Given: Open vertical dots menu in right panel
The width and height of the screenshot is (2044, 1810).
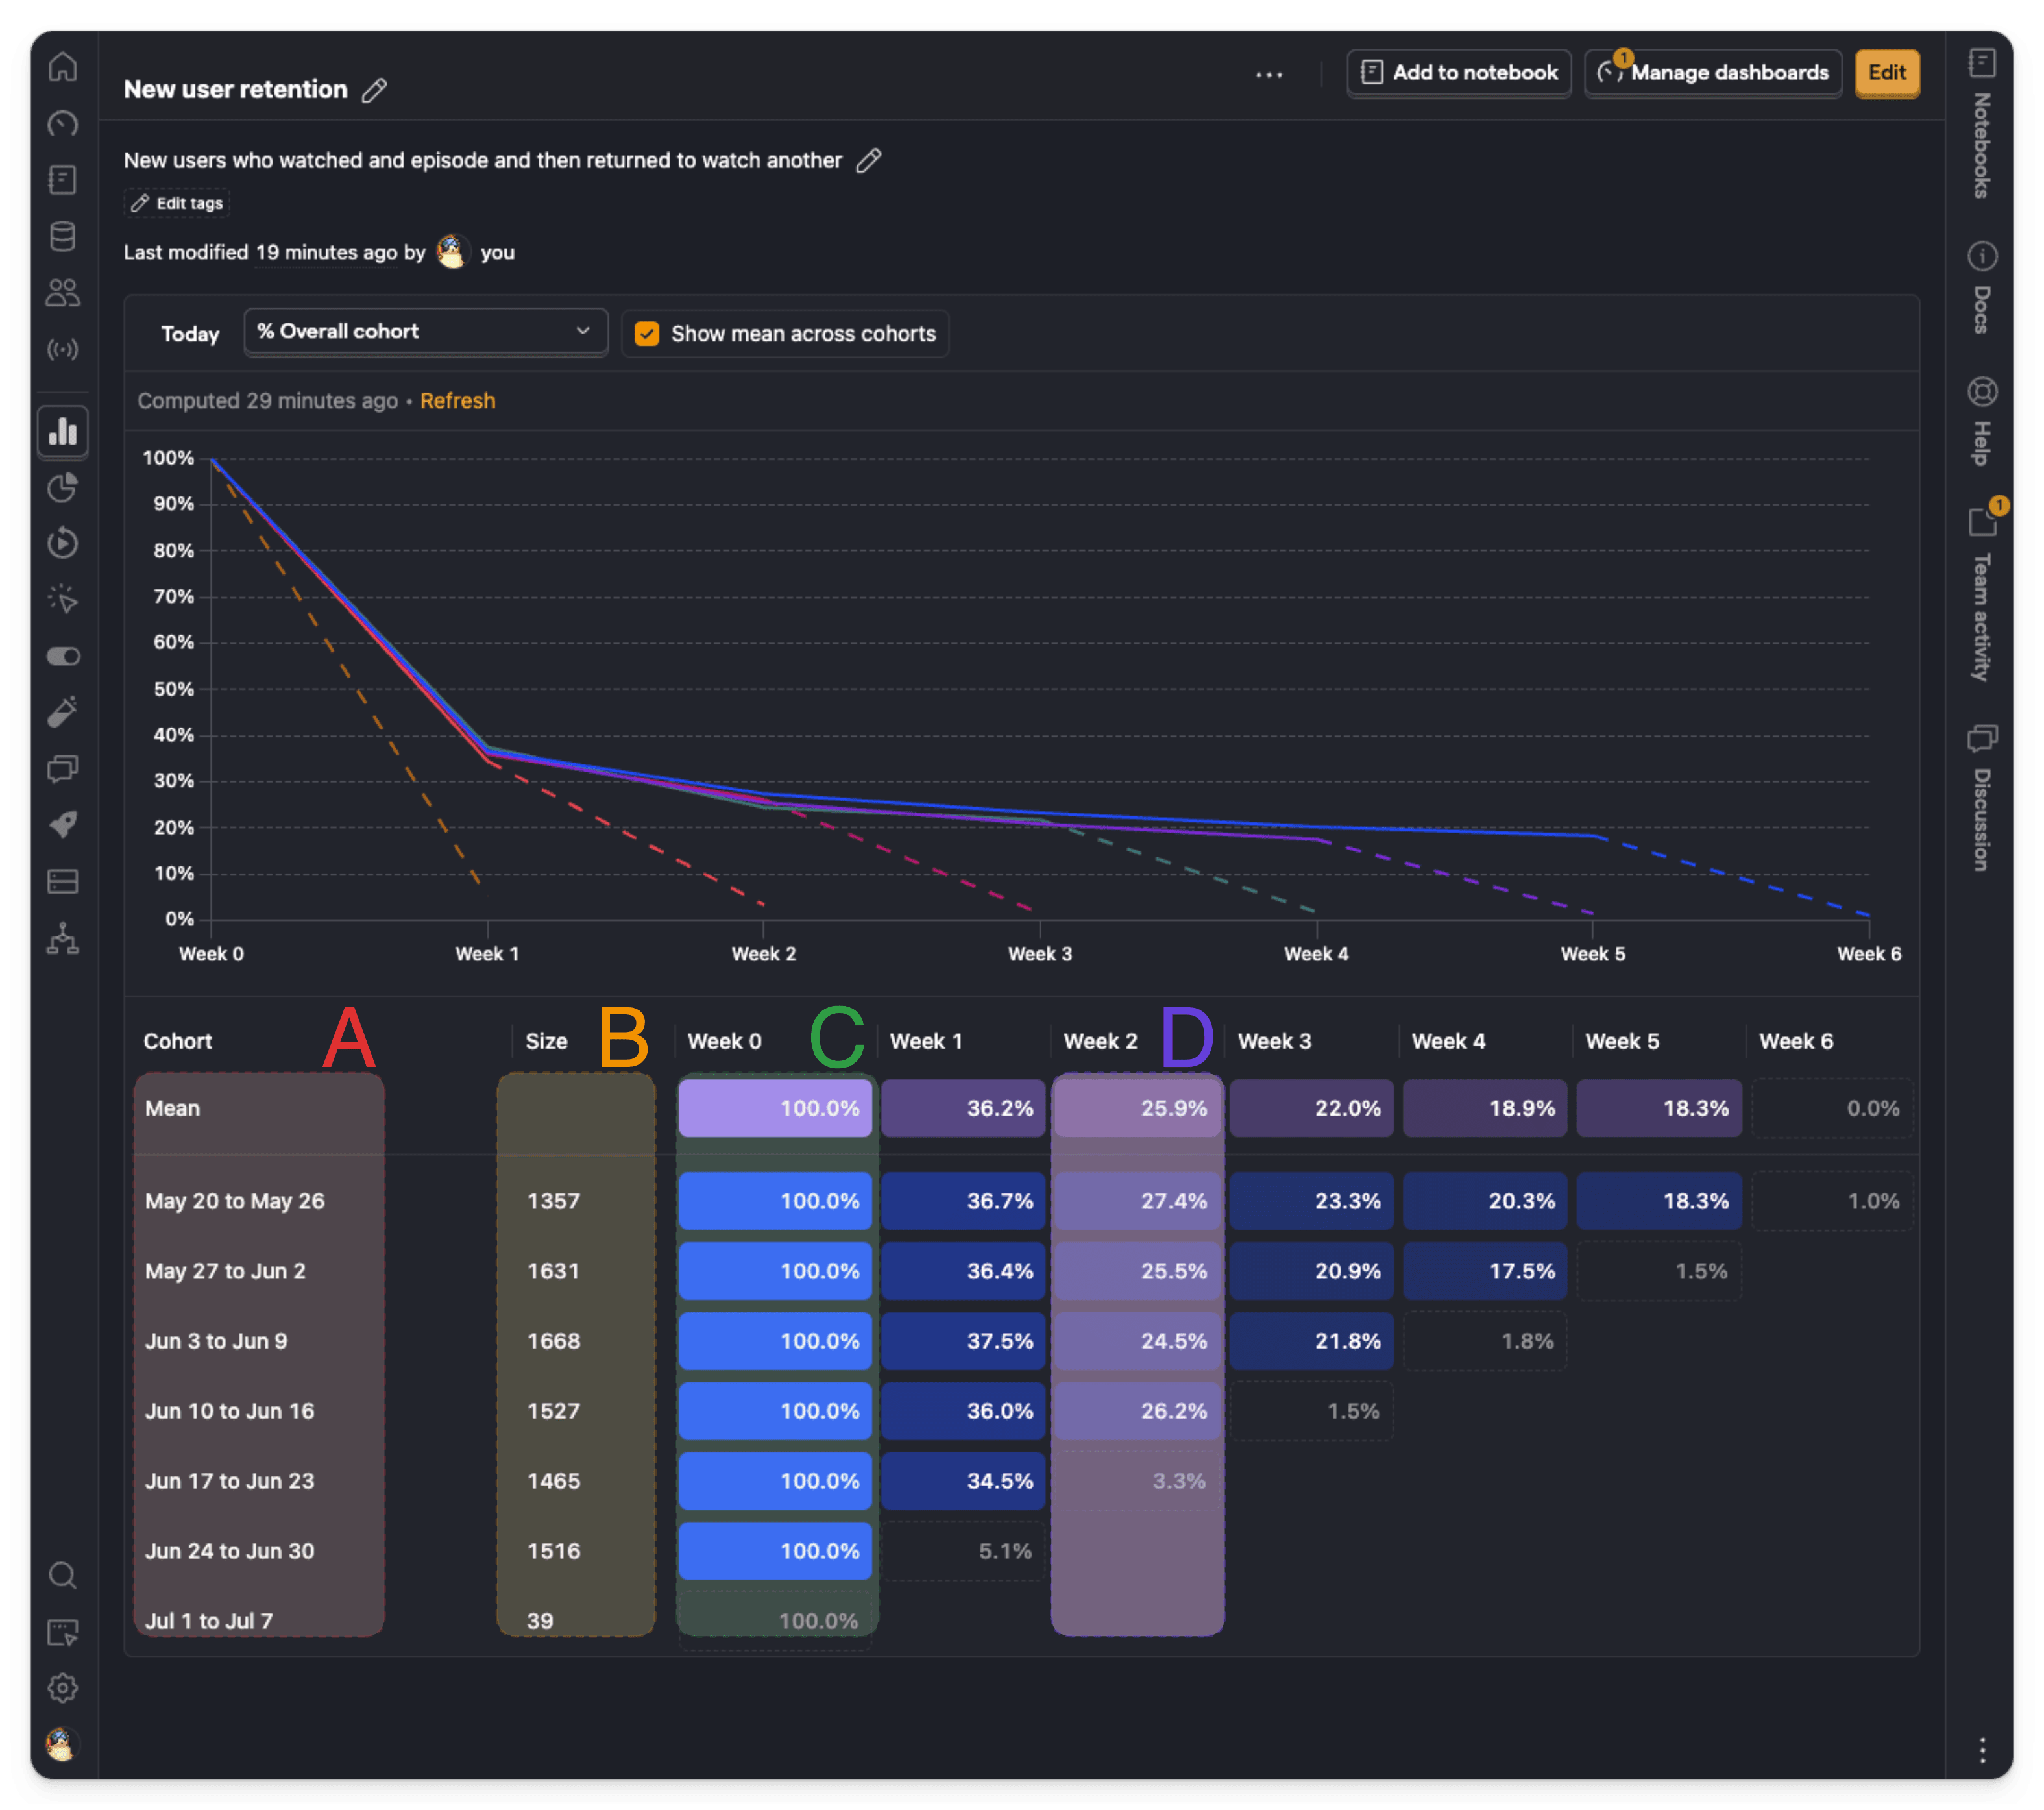Looking at the screenshot, I should pos(1982,1749).
